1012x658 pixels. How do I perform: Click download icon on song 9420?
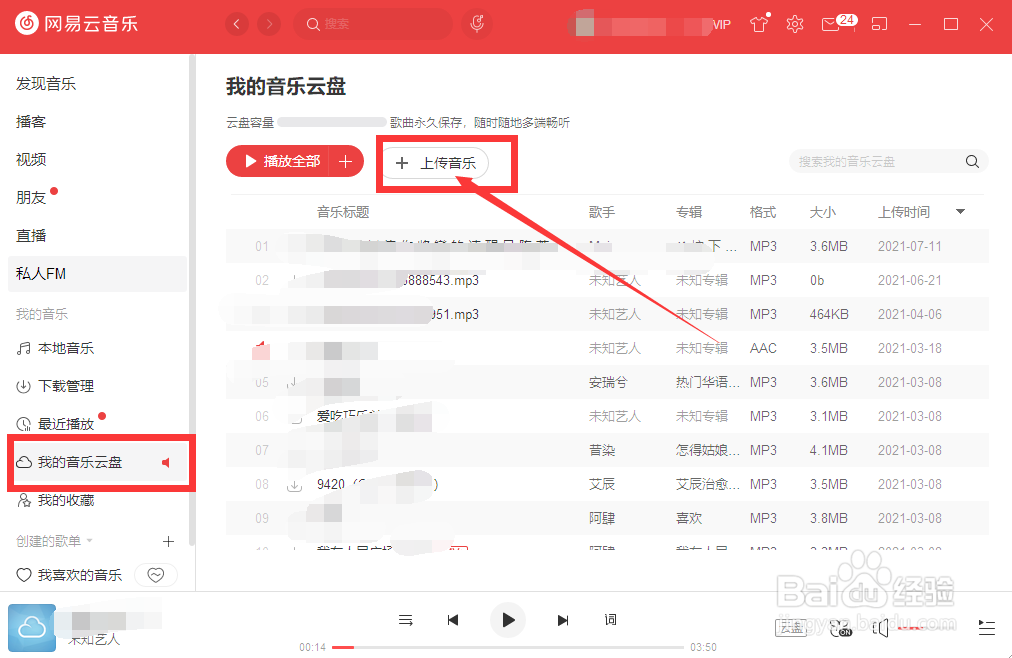[x=294, y=485]
